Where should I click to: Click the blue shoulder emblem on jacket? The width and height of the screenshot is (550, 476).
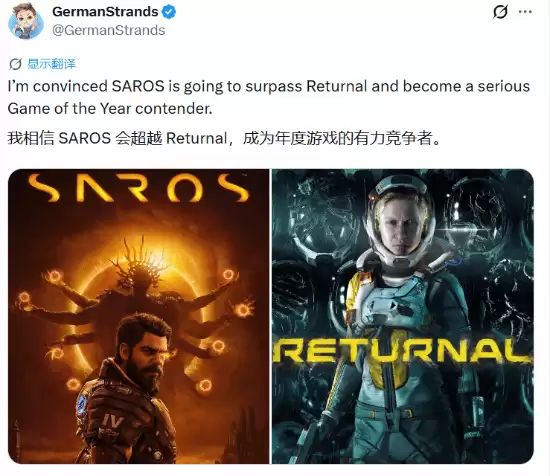pyautogui.click(x=81, y=404)
